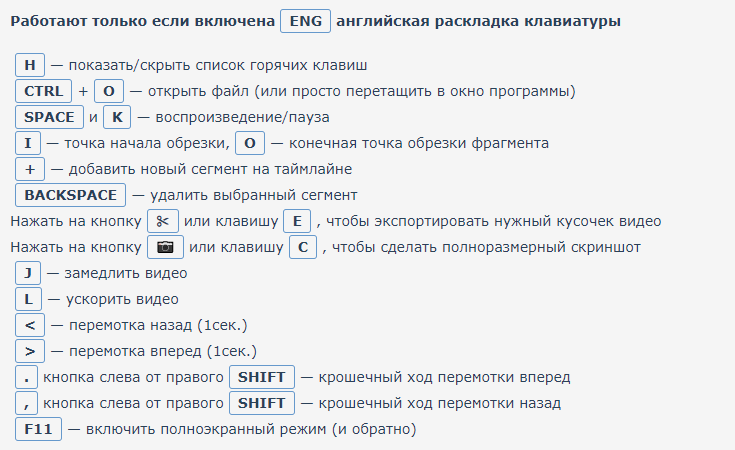Click the greater-than forward key badge

[30, 351]
